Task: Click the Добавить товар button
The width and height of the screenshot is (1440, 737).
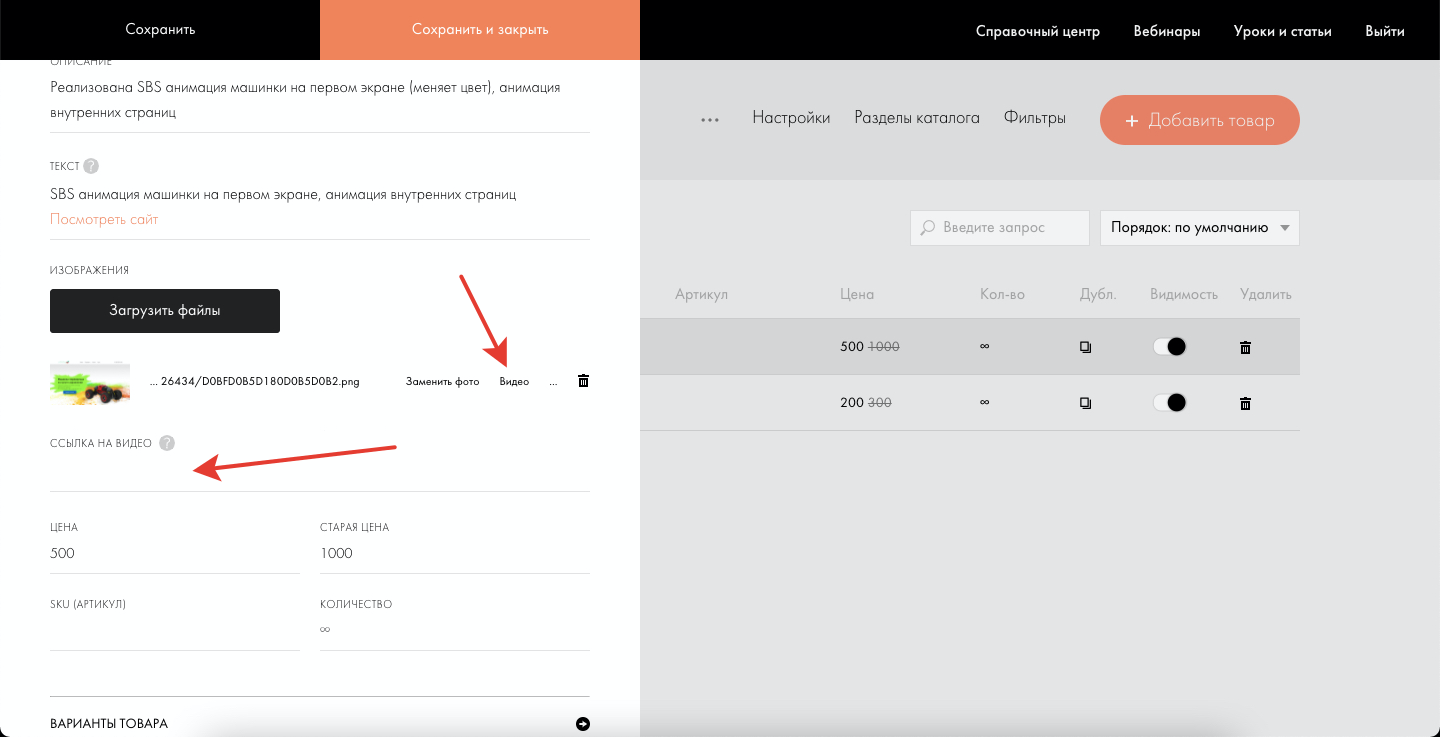Action: tap(1200, 120)
